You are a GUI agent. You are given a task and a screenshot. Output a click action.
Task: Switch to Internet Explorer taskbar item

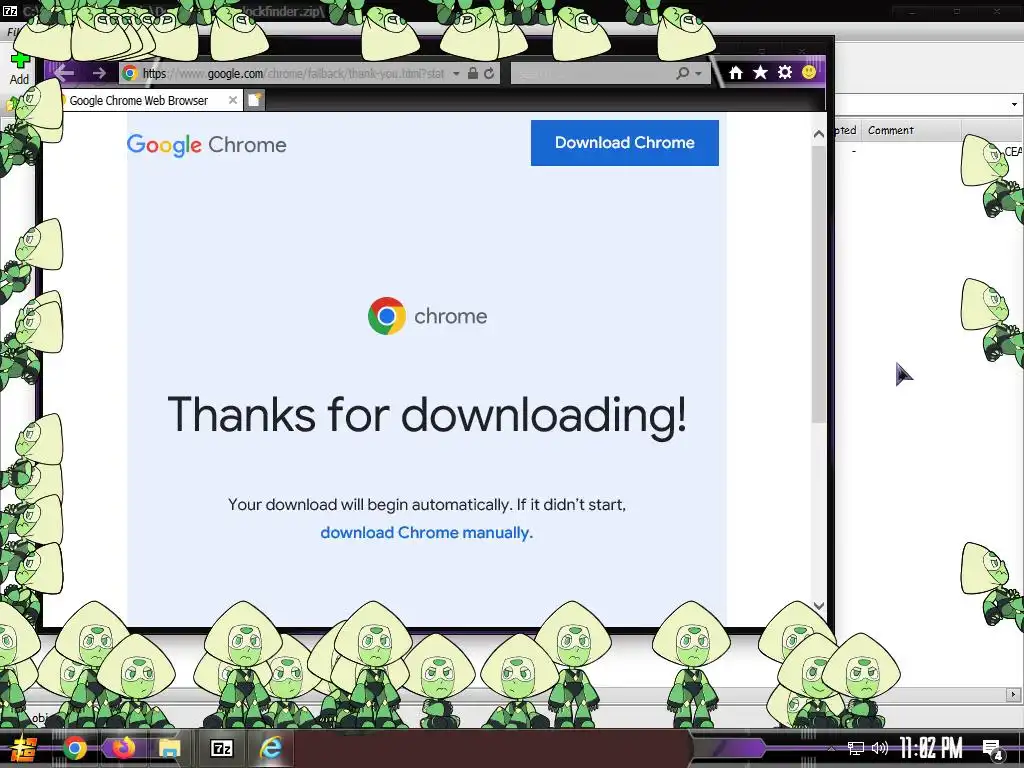(270, 748)
